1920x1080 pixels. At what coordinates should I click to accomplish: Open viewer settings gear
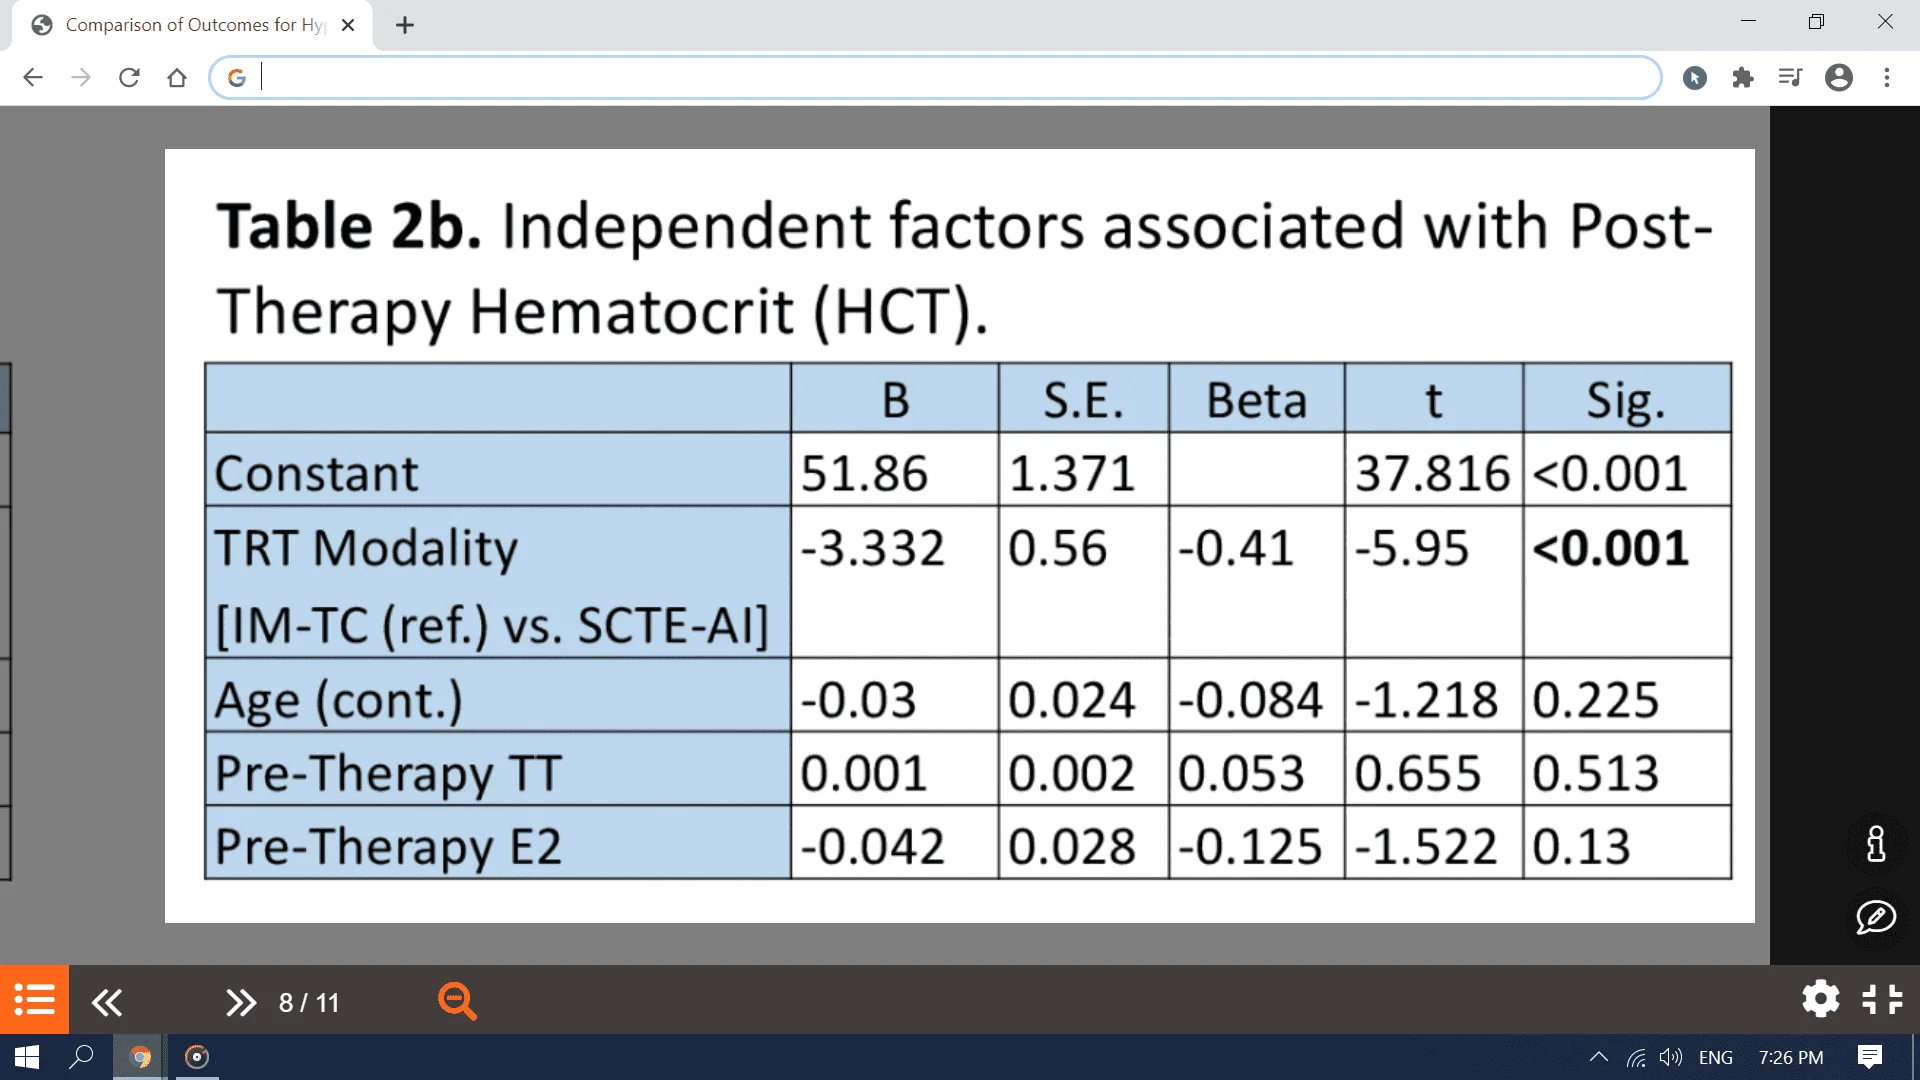point(1821,999)
